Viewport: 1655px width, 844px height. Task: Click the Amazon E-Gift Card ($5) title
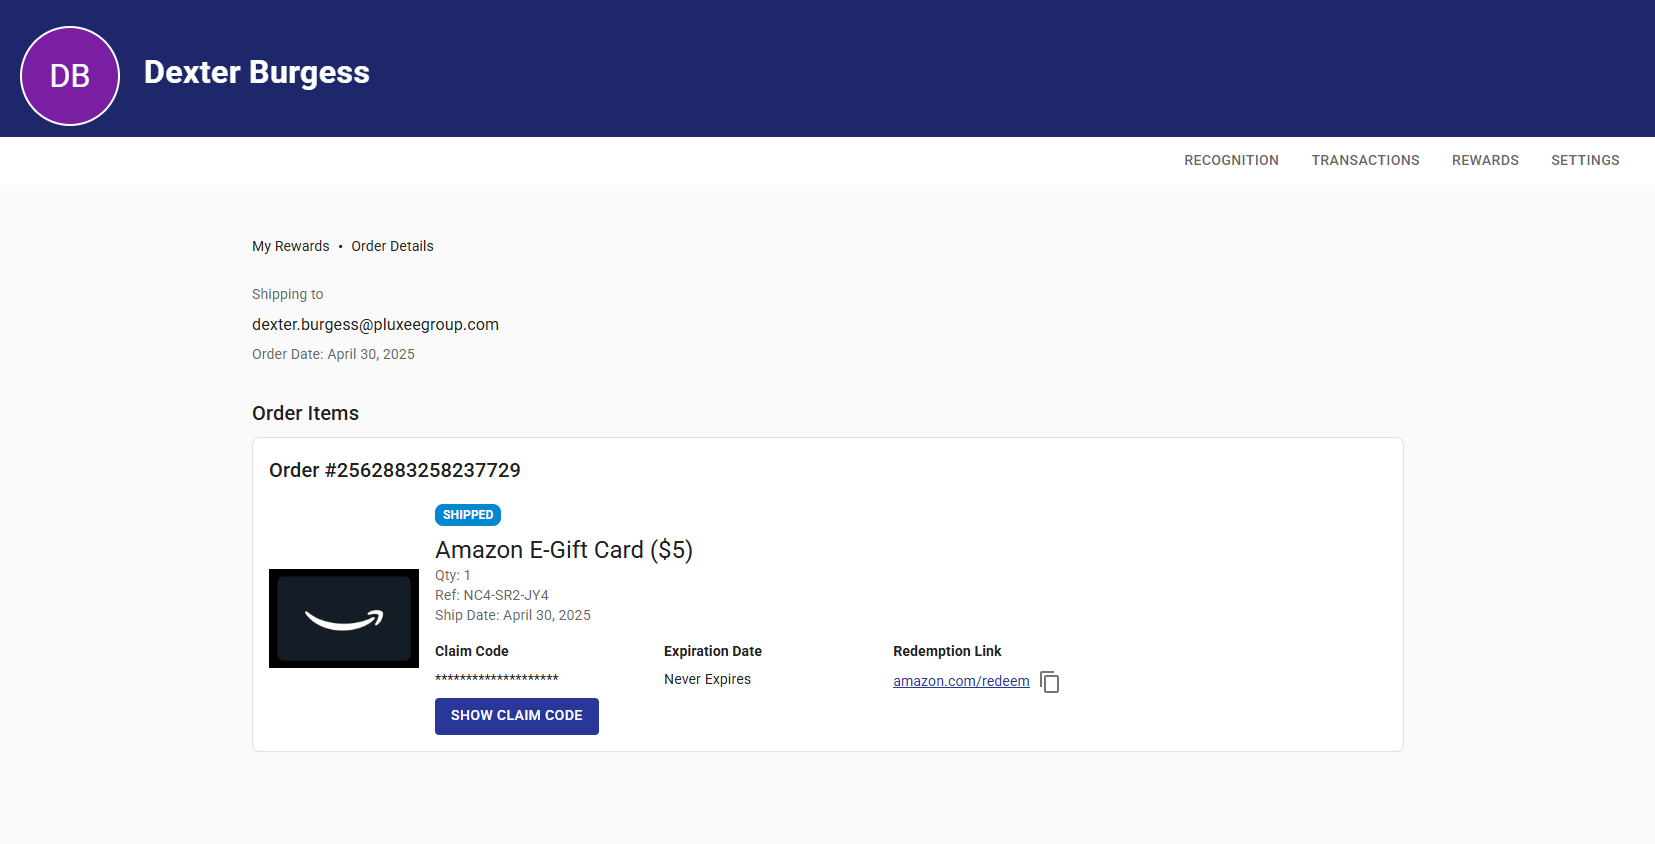pyautogui.click(x=564, y=550)
